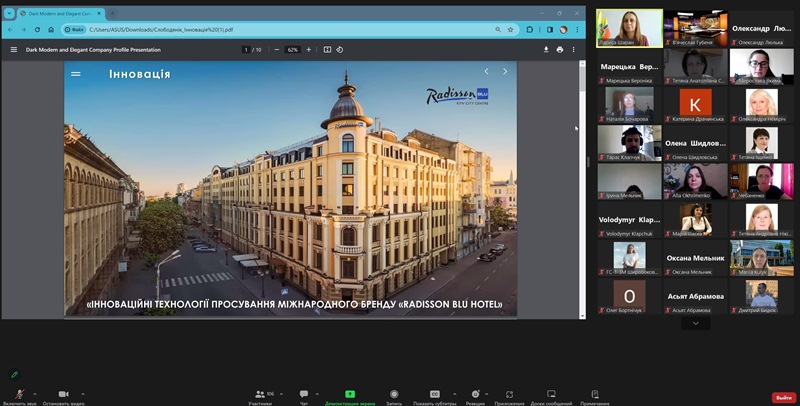Expand more participant thumbnails with down chevron
Screen dimensions: 800x406
pos(695,323)
